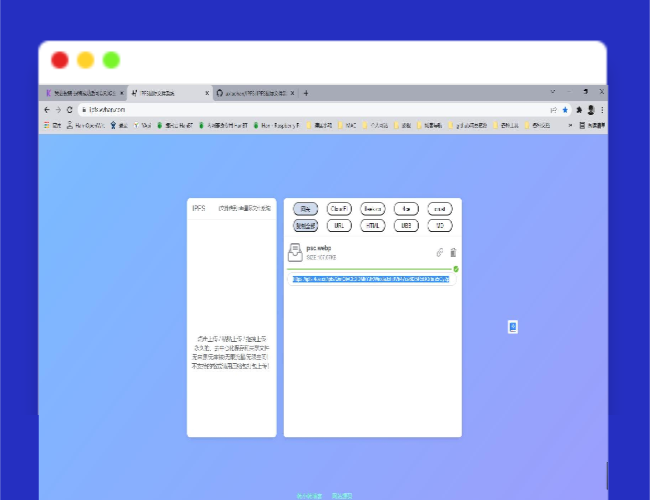Open a new tab with plus button

click(x=306, y=93)
